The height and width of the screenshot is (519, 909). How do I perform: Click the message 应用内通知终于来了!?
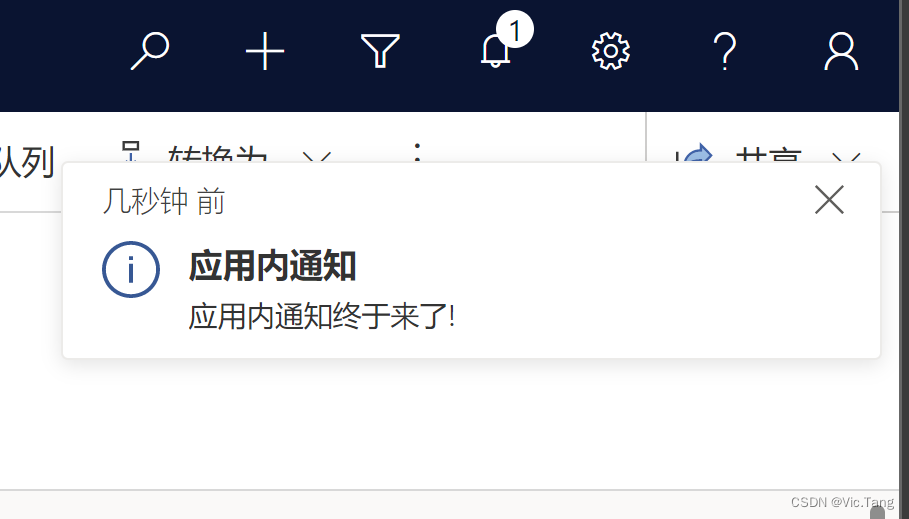(x=322, y=317)
